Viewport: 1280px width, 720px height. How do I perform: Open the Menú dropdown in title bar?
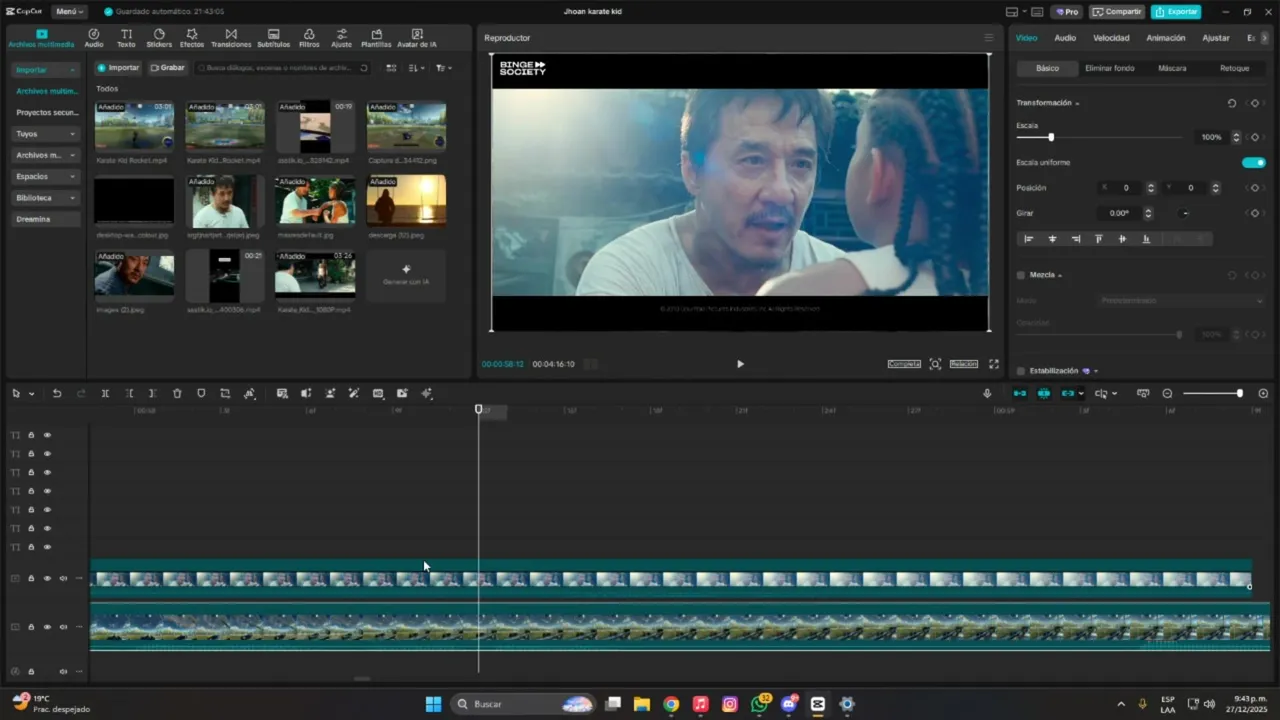click(x=69, y=12)
